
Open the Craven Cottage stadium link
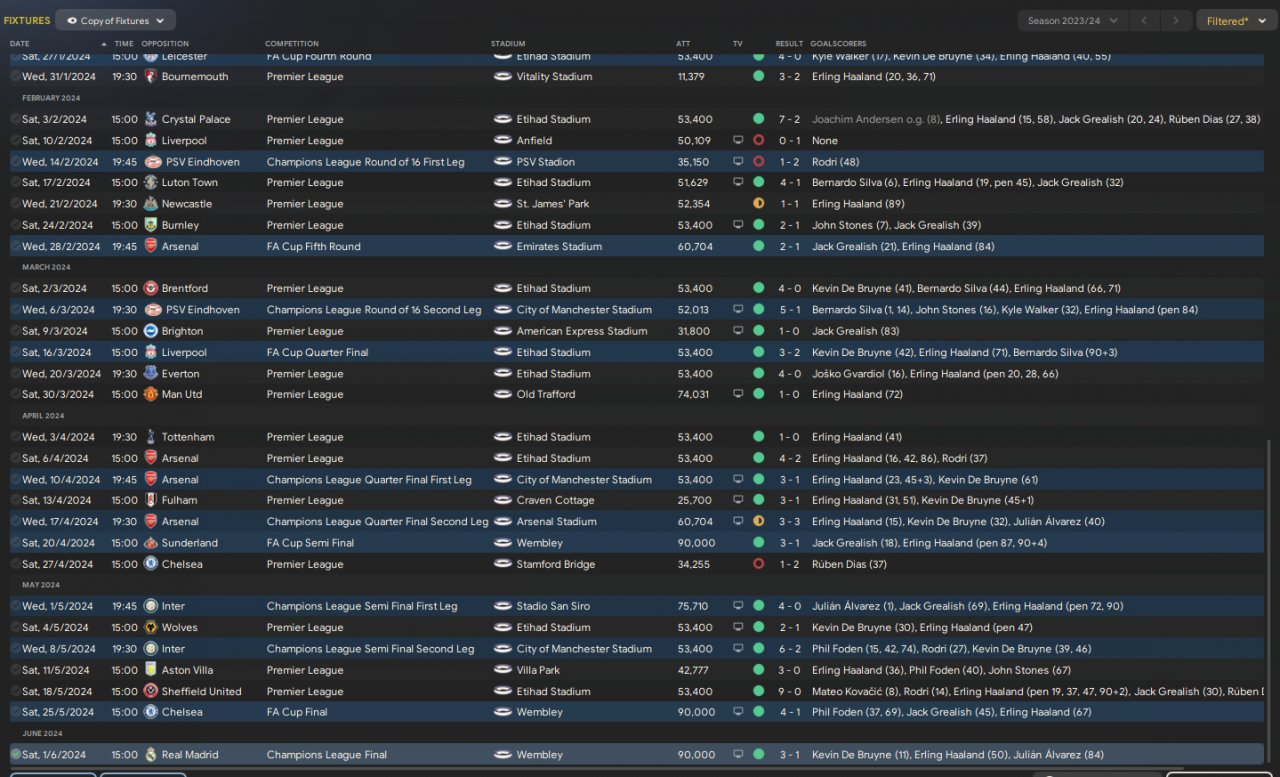pyautogui.click(x=555, y=500)
